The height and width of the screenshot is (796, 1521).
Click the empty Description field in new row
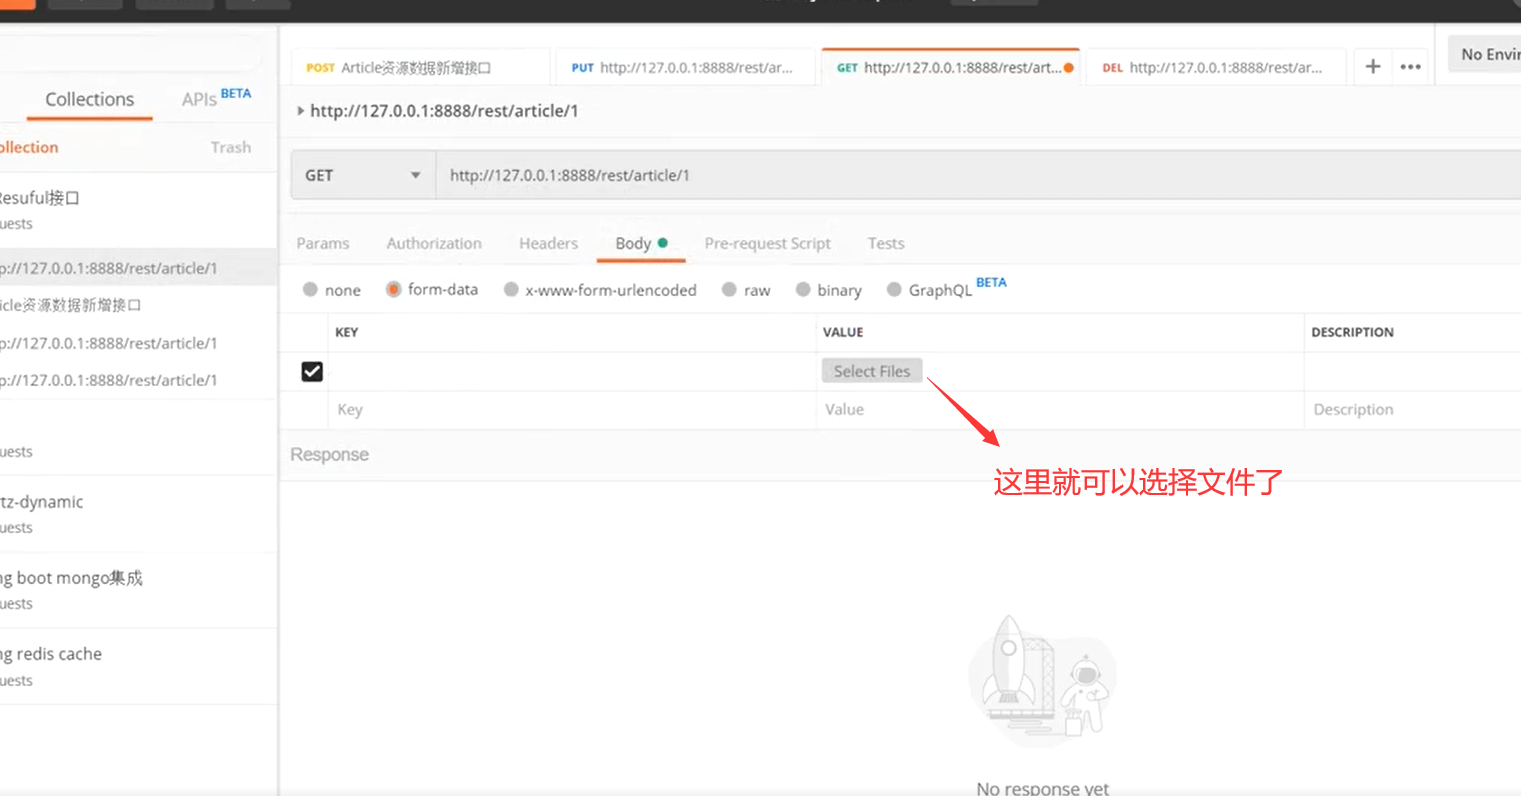(x=1413, y=409)
